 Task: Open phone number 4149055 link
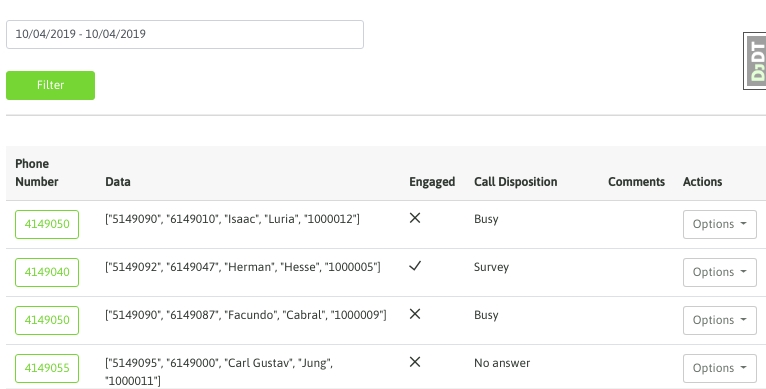click(47, 368)
